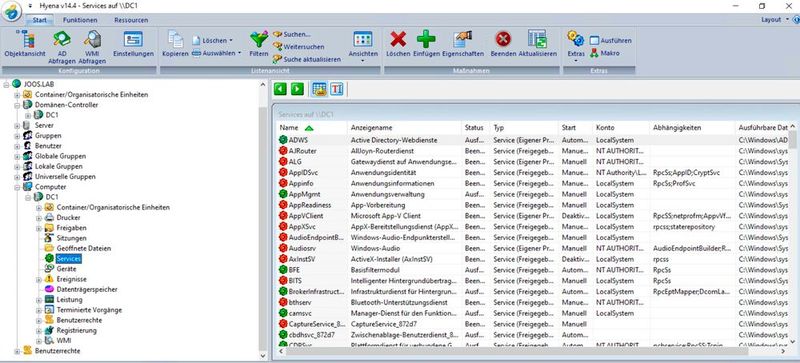This screenshot has width=800, height=363.
Task: Switch to the Ressourcen tab
Action: (x=131, y=20)
